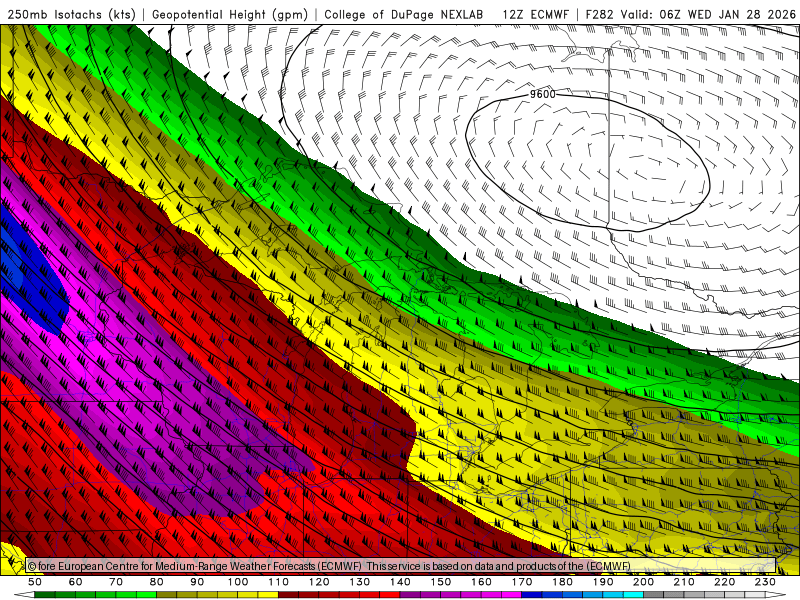
Task: Pick the dark blue swatch right after 170
Action: pos(532,595)
